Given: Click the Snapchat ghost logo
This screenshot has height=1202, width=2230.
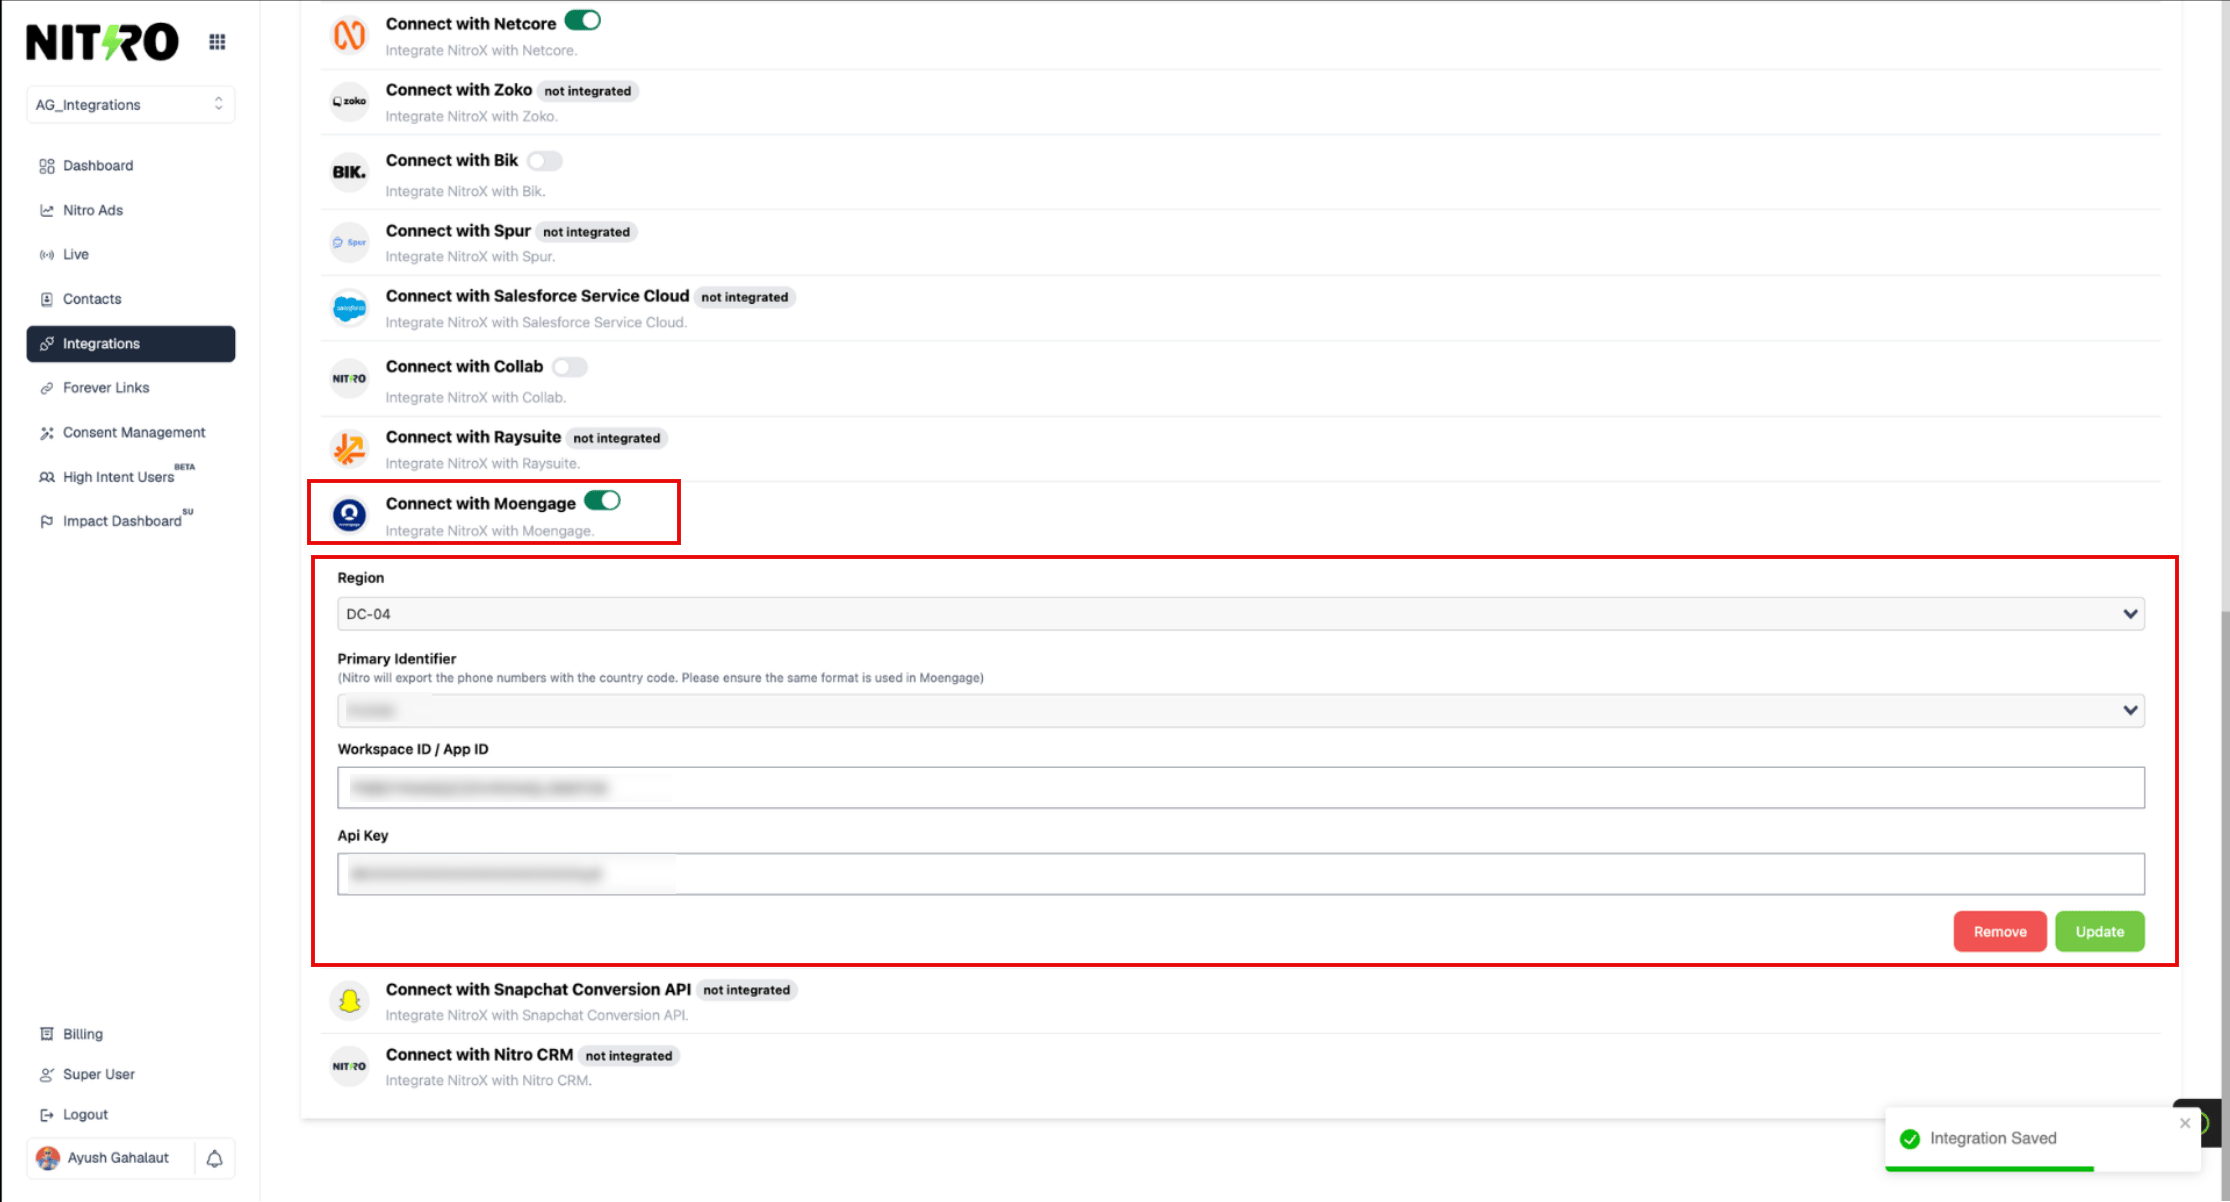Looking at the screenshot, I should [349, 1001].
